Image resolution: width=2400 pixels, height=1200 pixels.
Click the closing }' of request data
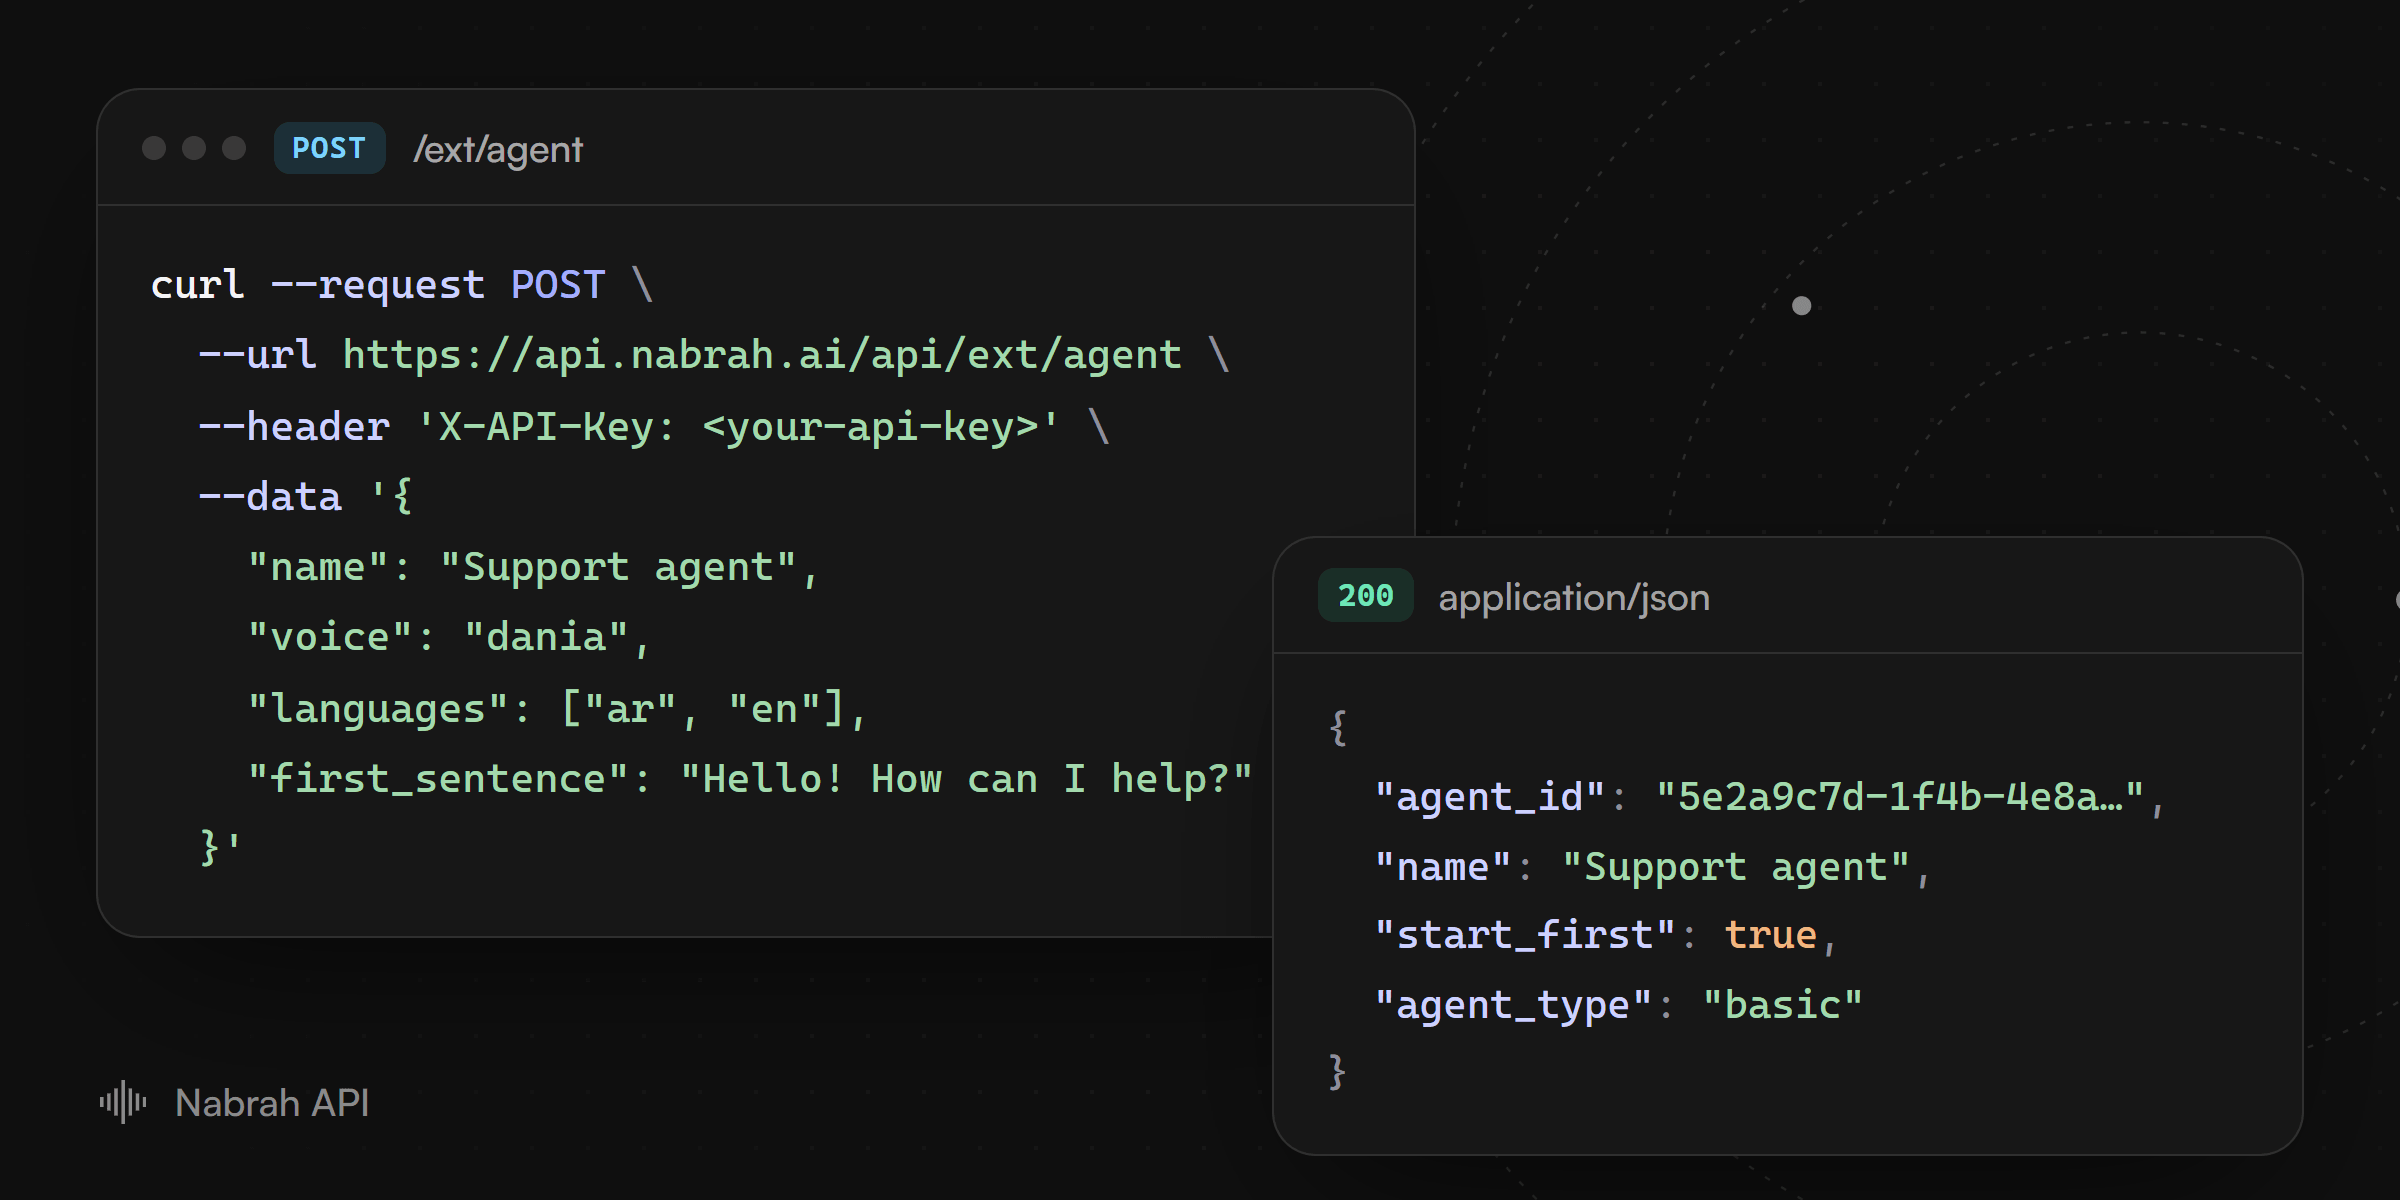coord(221,848)
